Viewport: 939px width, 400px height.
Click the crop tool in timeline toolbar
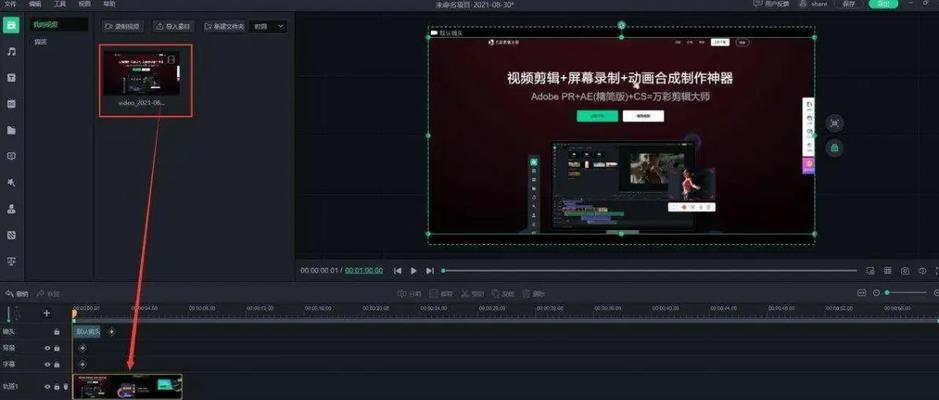click(441, 293)
